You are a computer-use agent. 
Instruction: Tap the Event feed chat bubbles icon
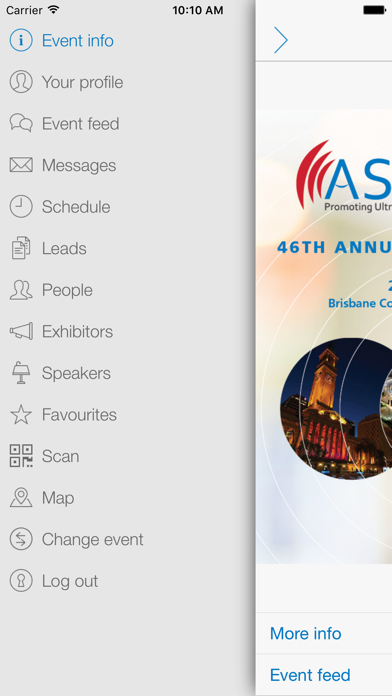click(21, 123)
